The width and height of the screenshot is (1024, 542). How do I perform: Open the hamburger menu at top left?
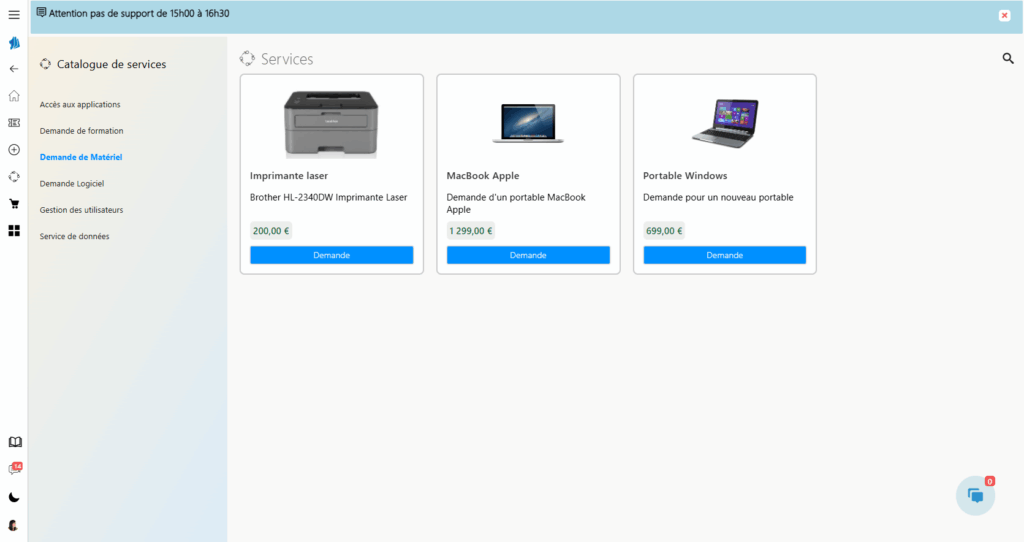[x=14, y=15]
